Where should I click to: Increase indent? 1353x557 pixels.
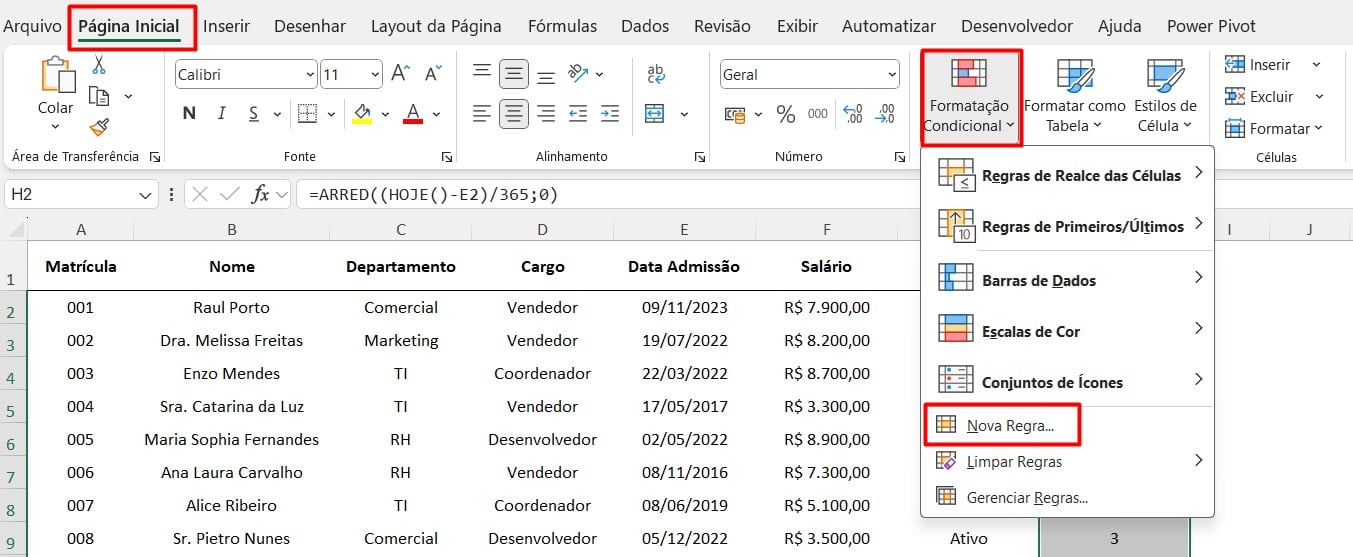click(609, 113)
